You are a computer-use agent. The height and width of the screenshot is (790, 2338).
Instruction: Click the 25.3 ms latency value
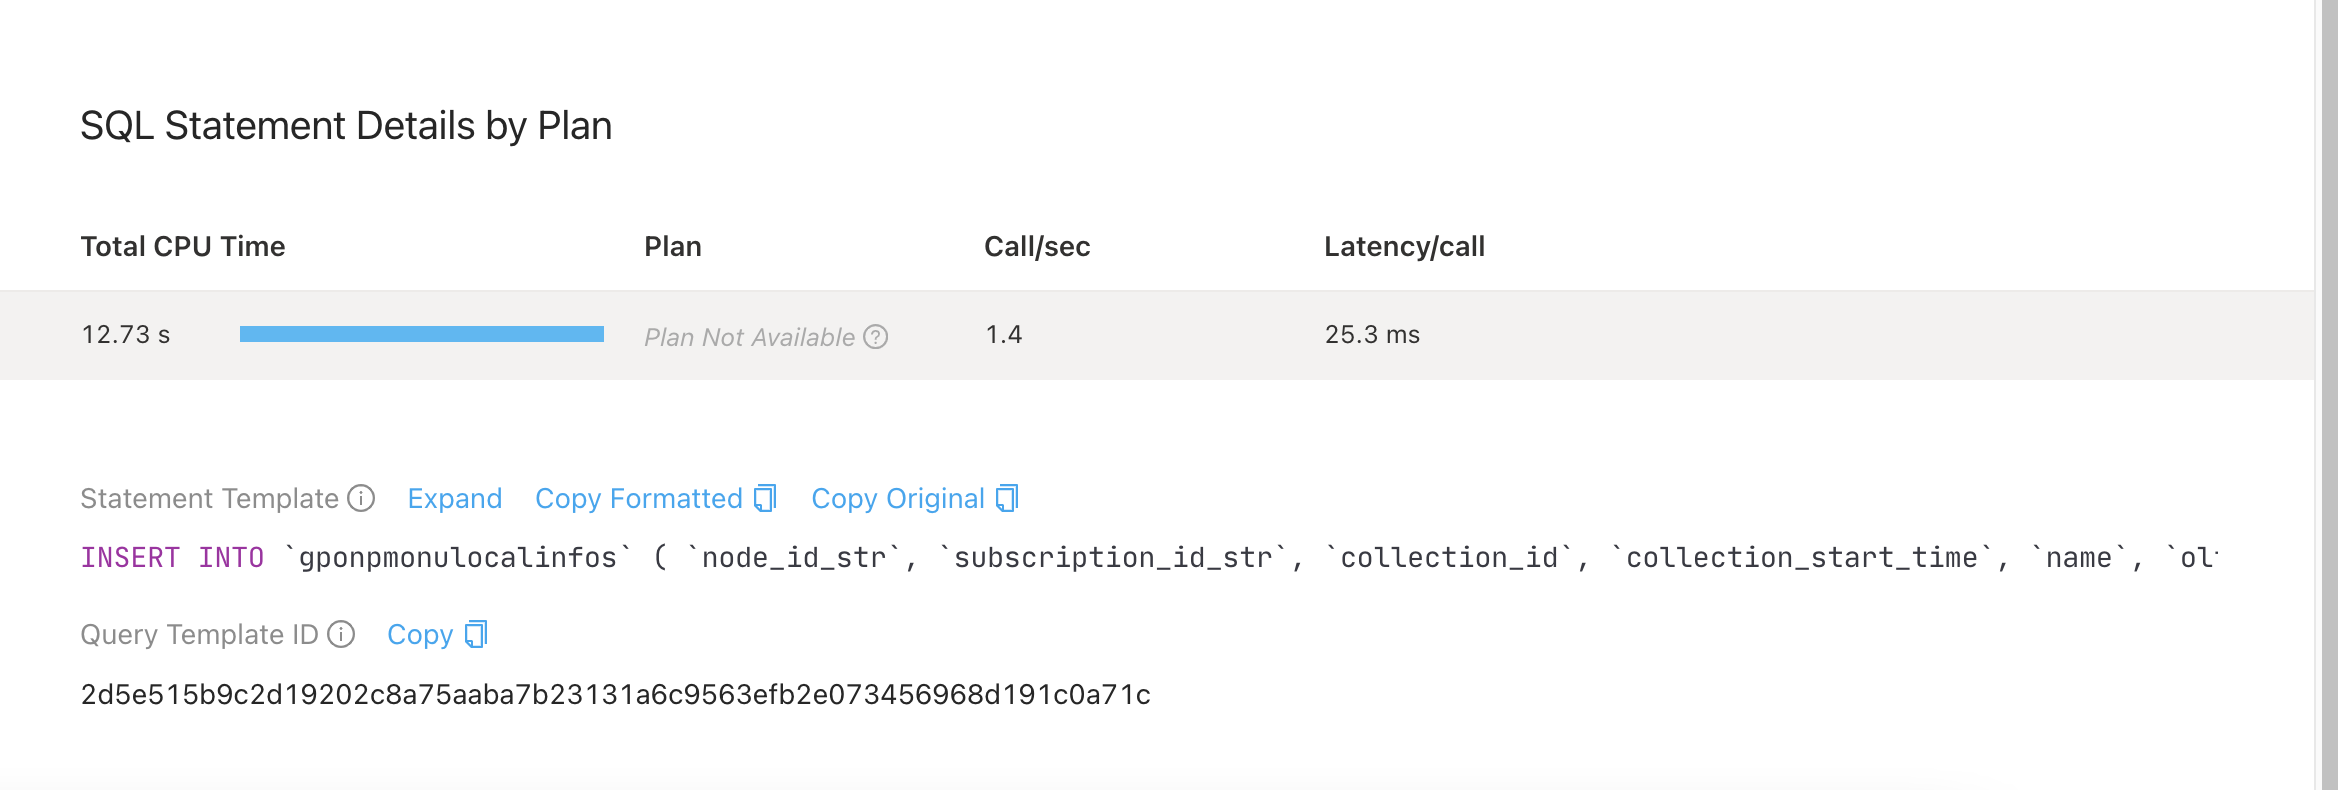tap(1372, 334)
